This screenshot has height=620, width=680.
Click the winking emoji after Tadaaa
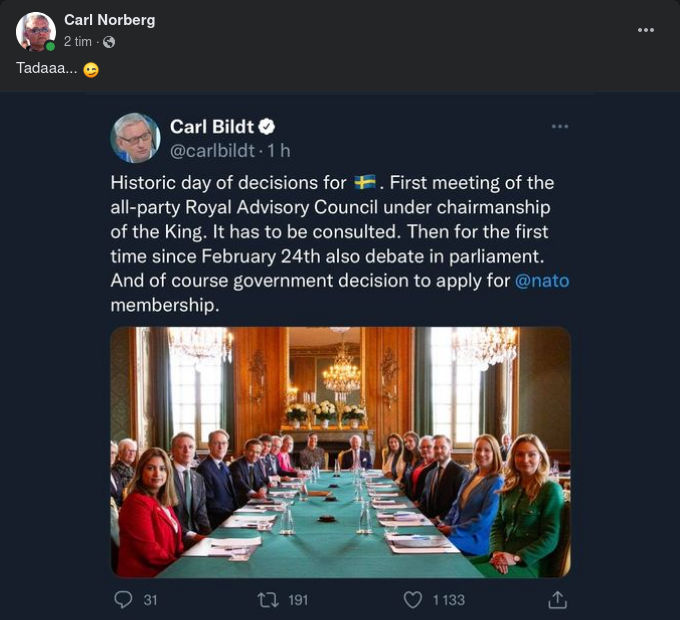(91, 70)
